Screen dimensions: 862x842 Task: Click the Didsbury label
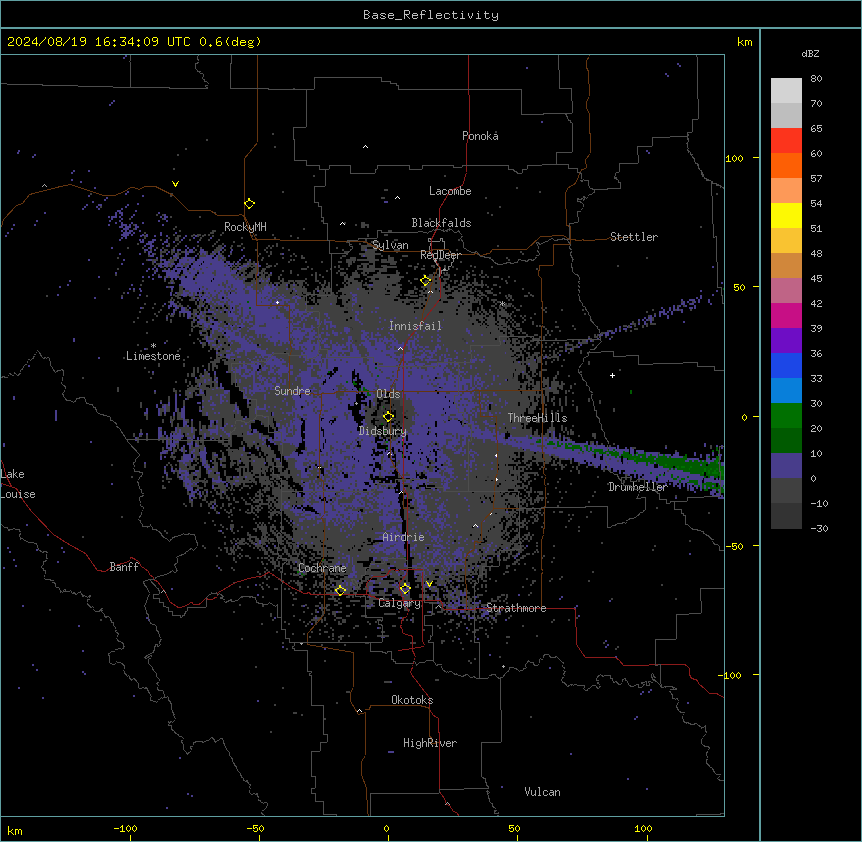pyautogui.click(x=383, y=431)
